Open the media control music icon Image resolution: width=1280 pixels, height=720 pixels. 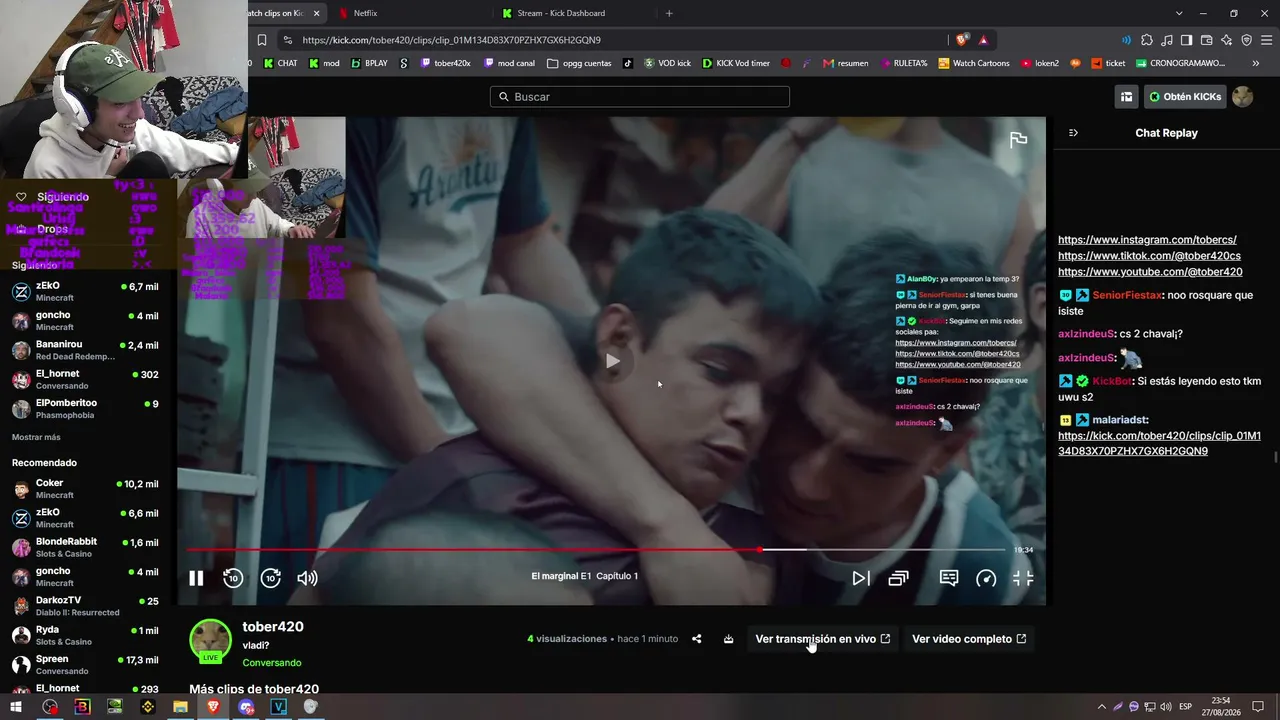click(1167, 40)
